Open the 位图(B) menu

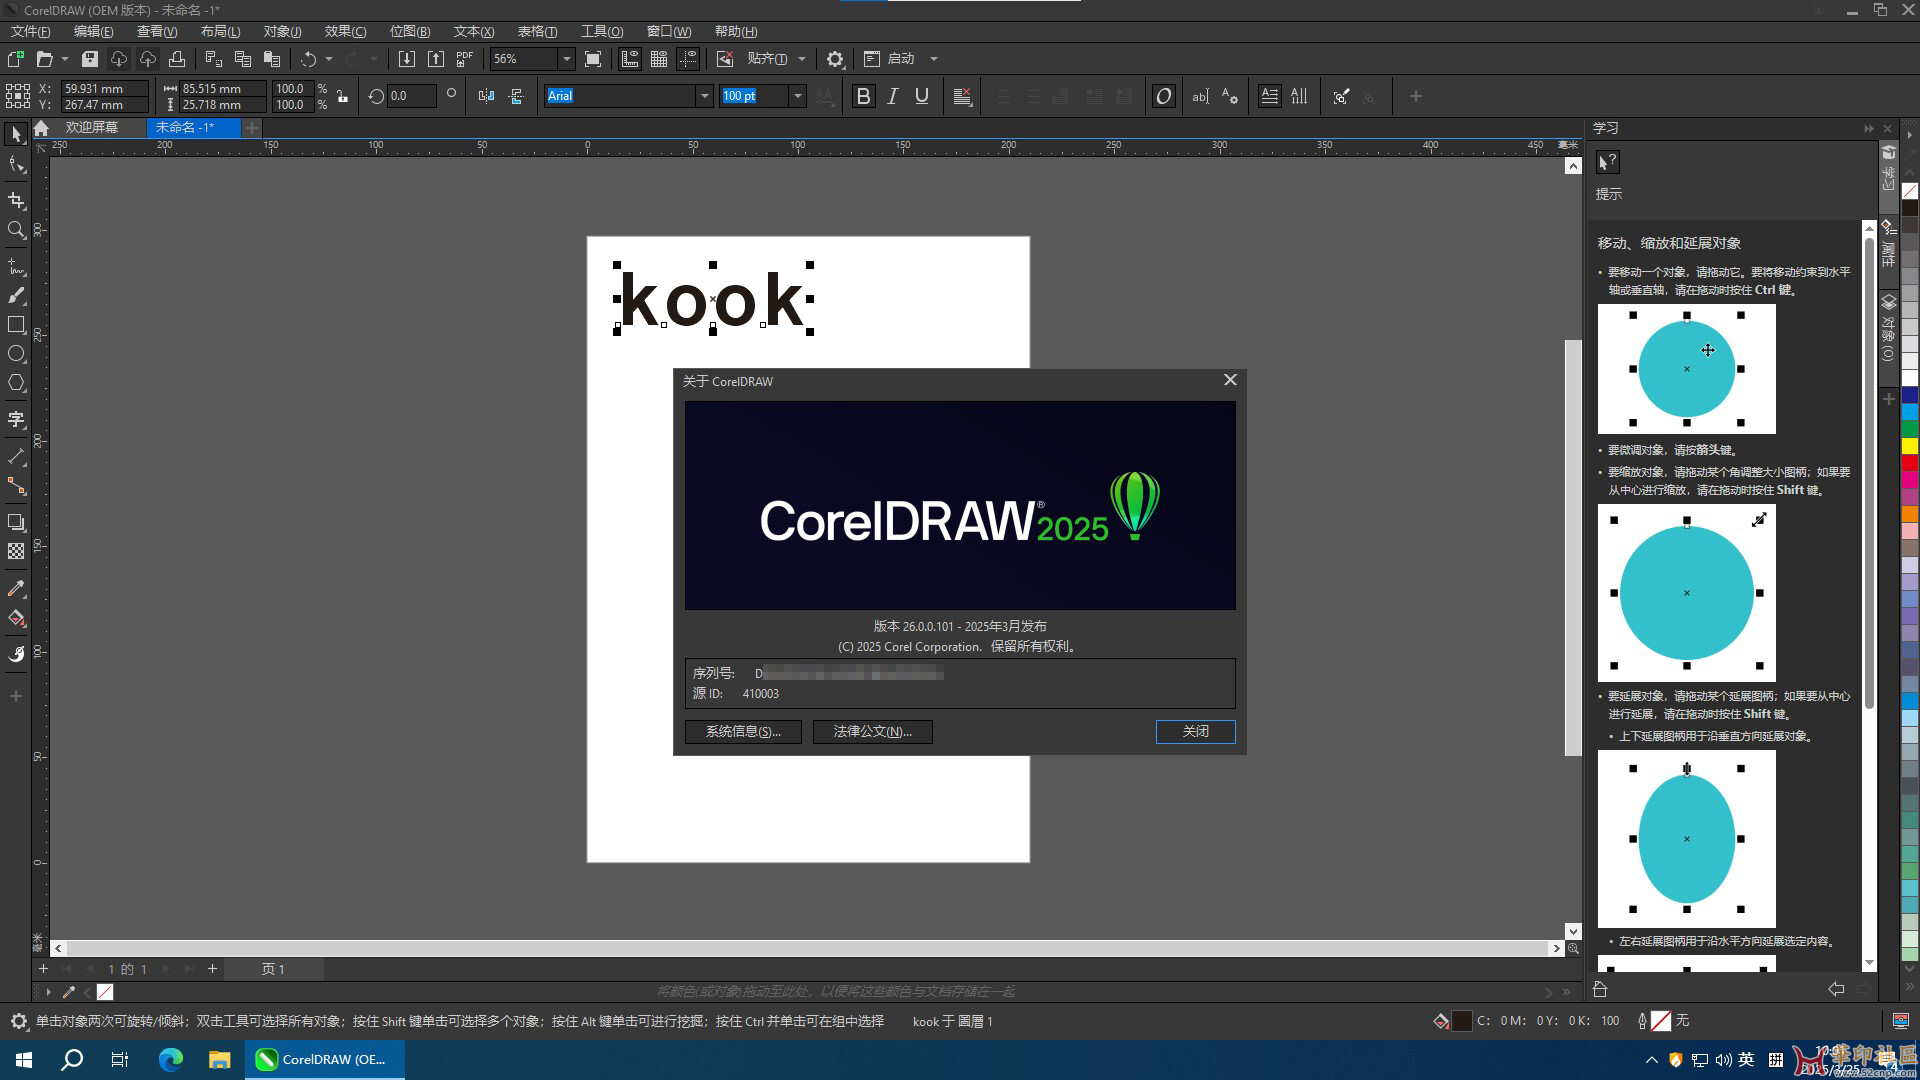coord(410,31)
